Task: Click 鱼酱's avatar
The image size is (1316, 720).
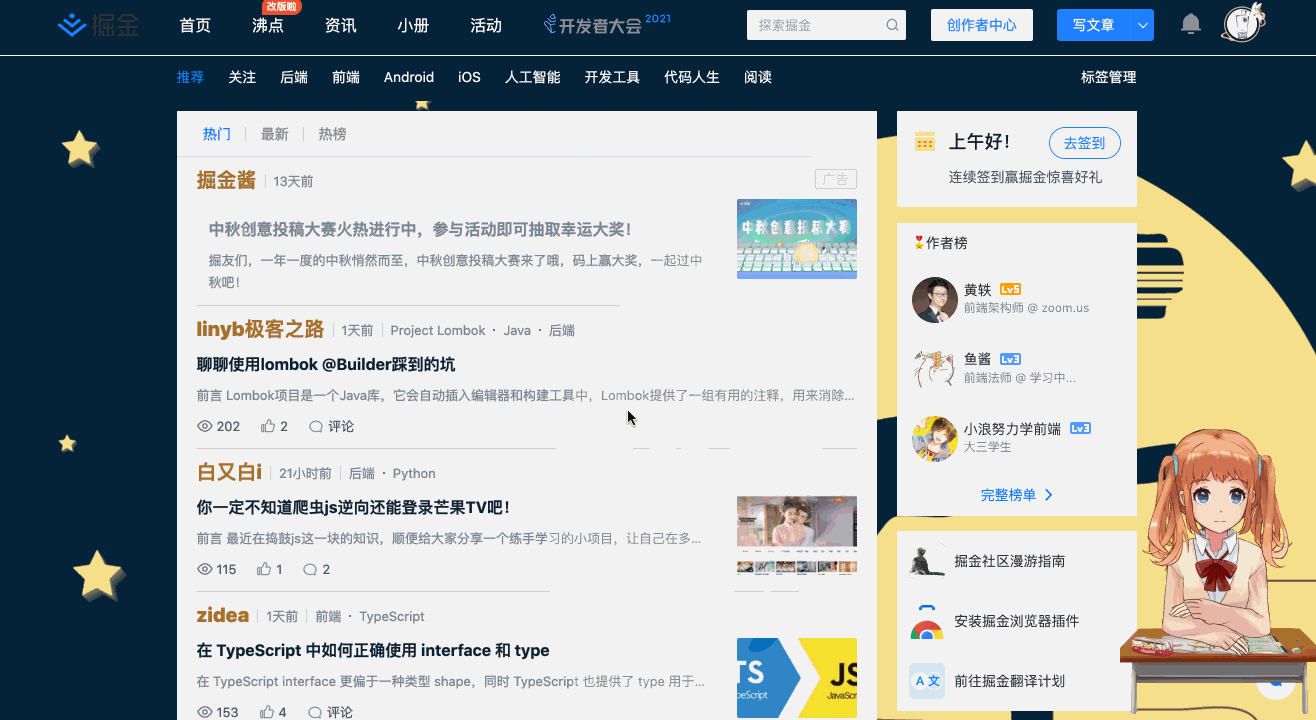Action: coord(935,368)
